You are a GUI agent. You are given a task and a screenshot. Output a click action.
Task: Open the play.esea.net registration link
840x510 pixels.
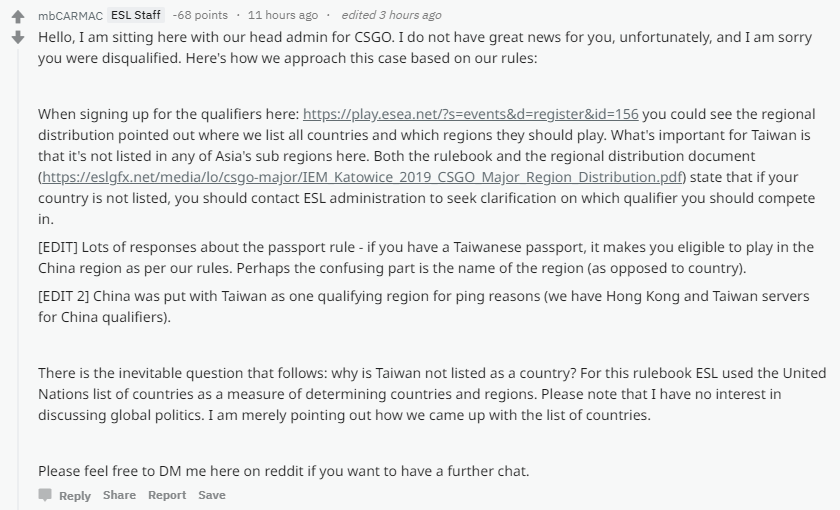[x=470, y=114]
